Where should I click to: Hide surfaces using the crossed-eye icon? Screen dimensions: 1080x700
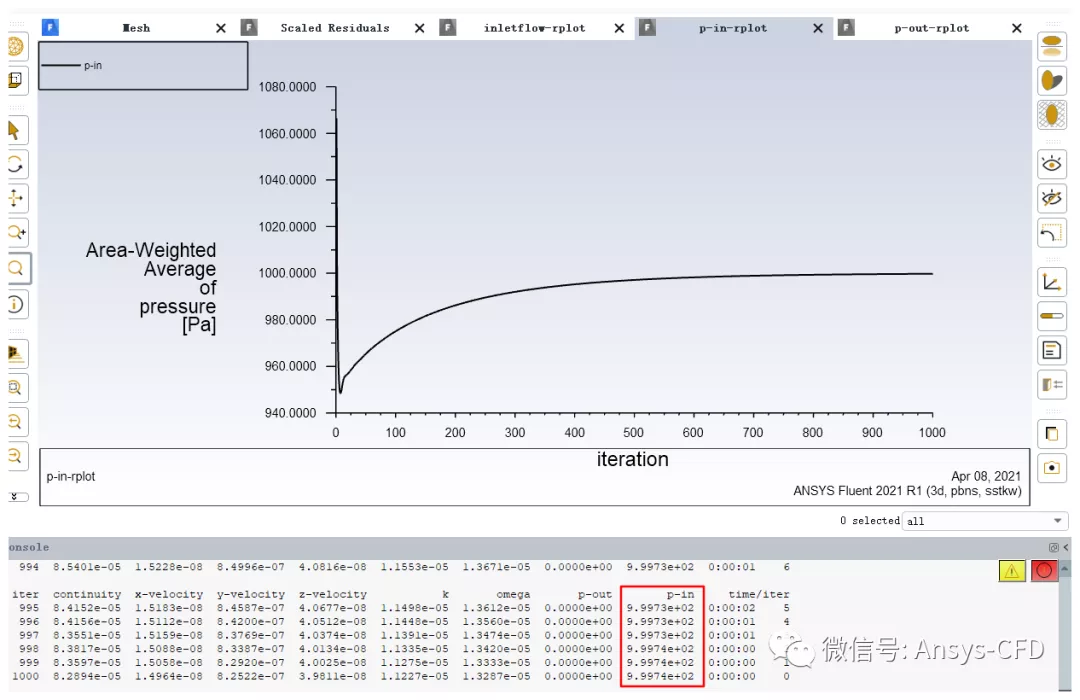pos(1052,197)
